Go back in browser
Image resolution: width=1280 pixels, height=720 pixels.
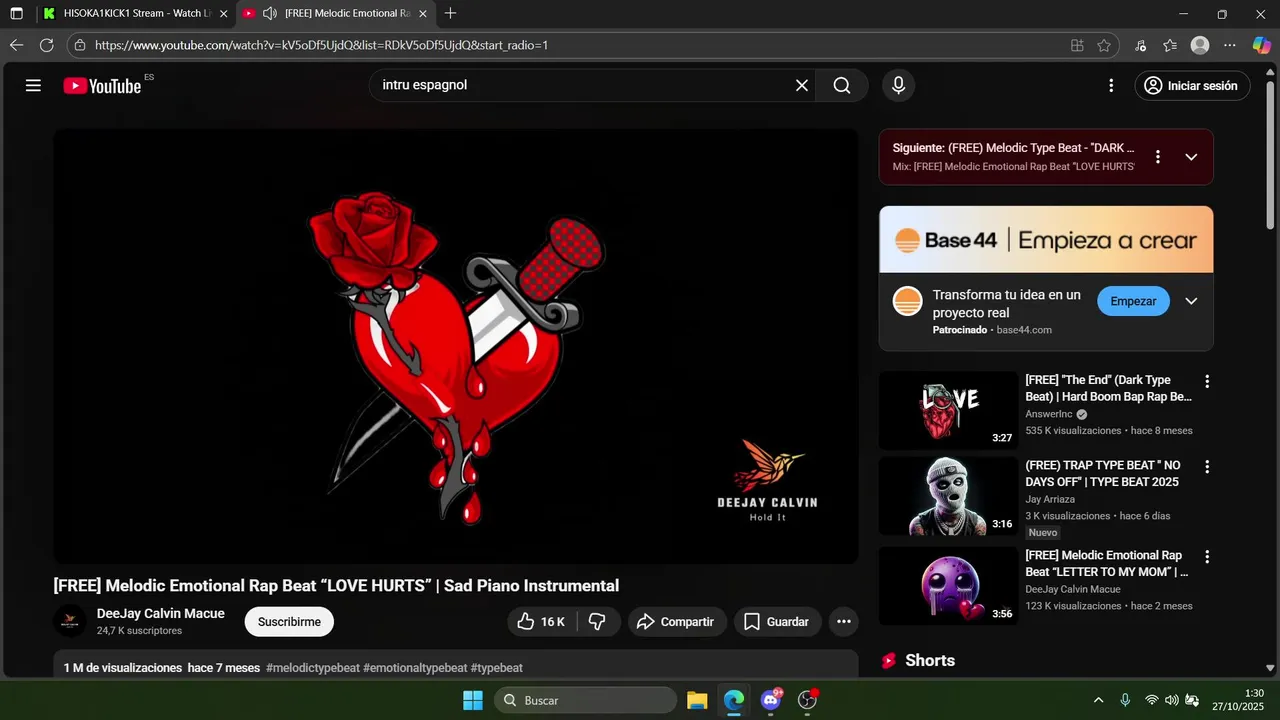click(x=16, y=45)
